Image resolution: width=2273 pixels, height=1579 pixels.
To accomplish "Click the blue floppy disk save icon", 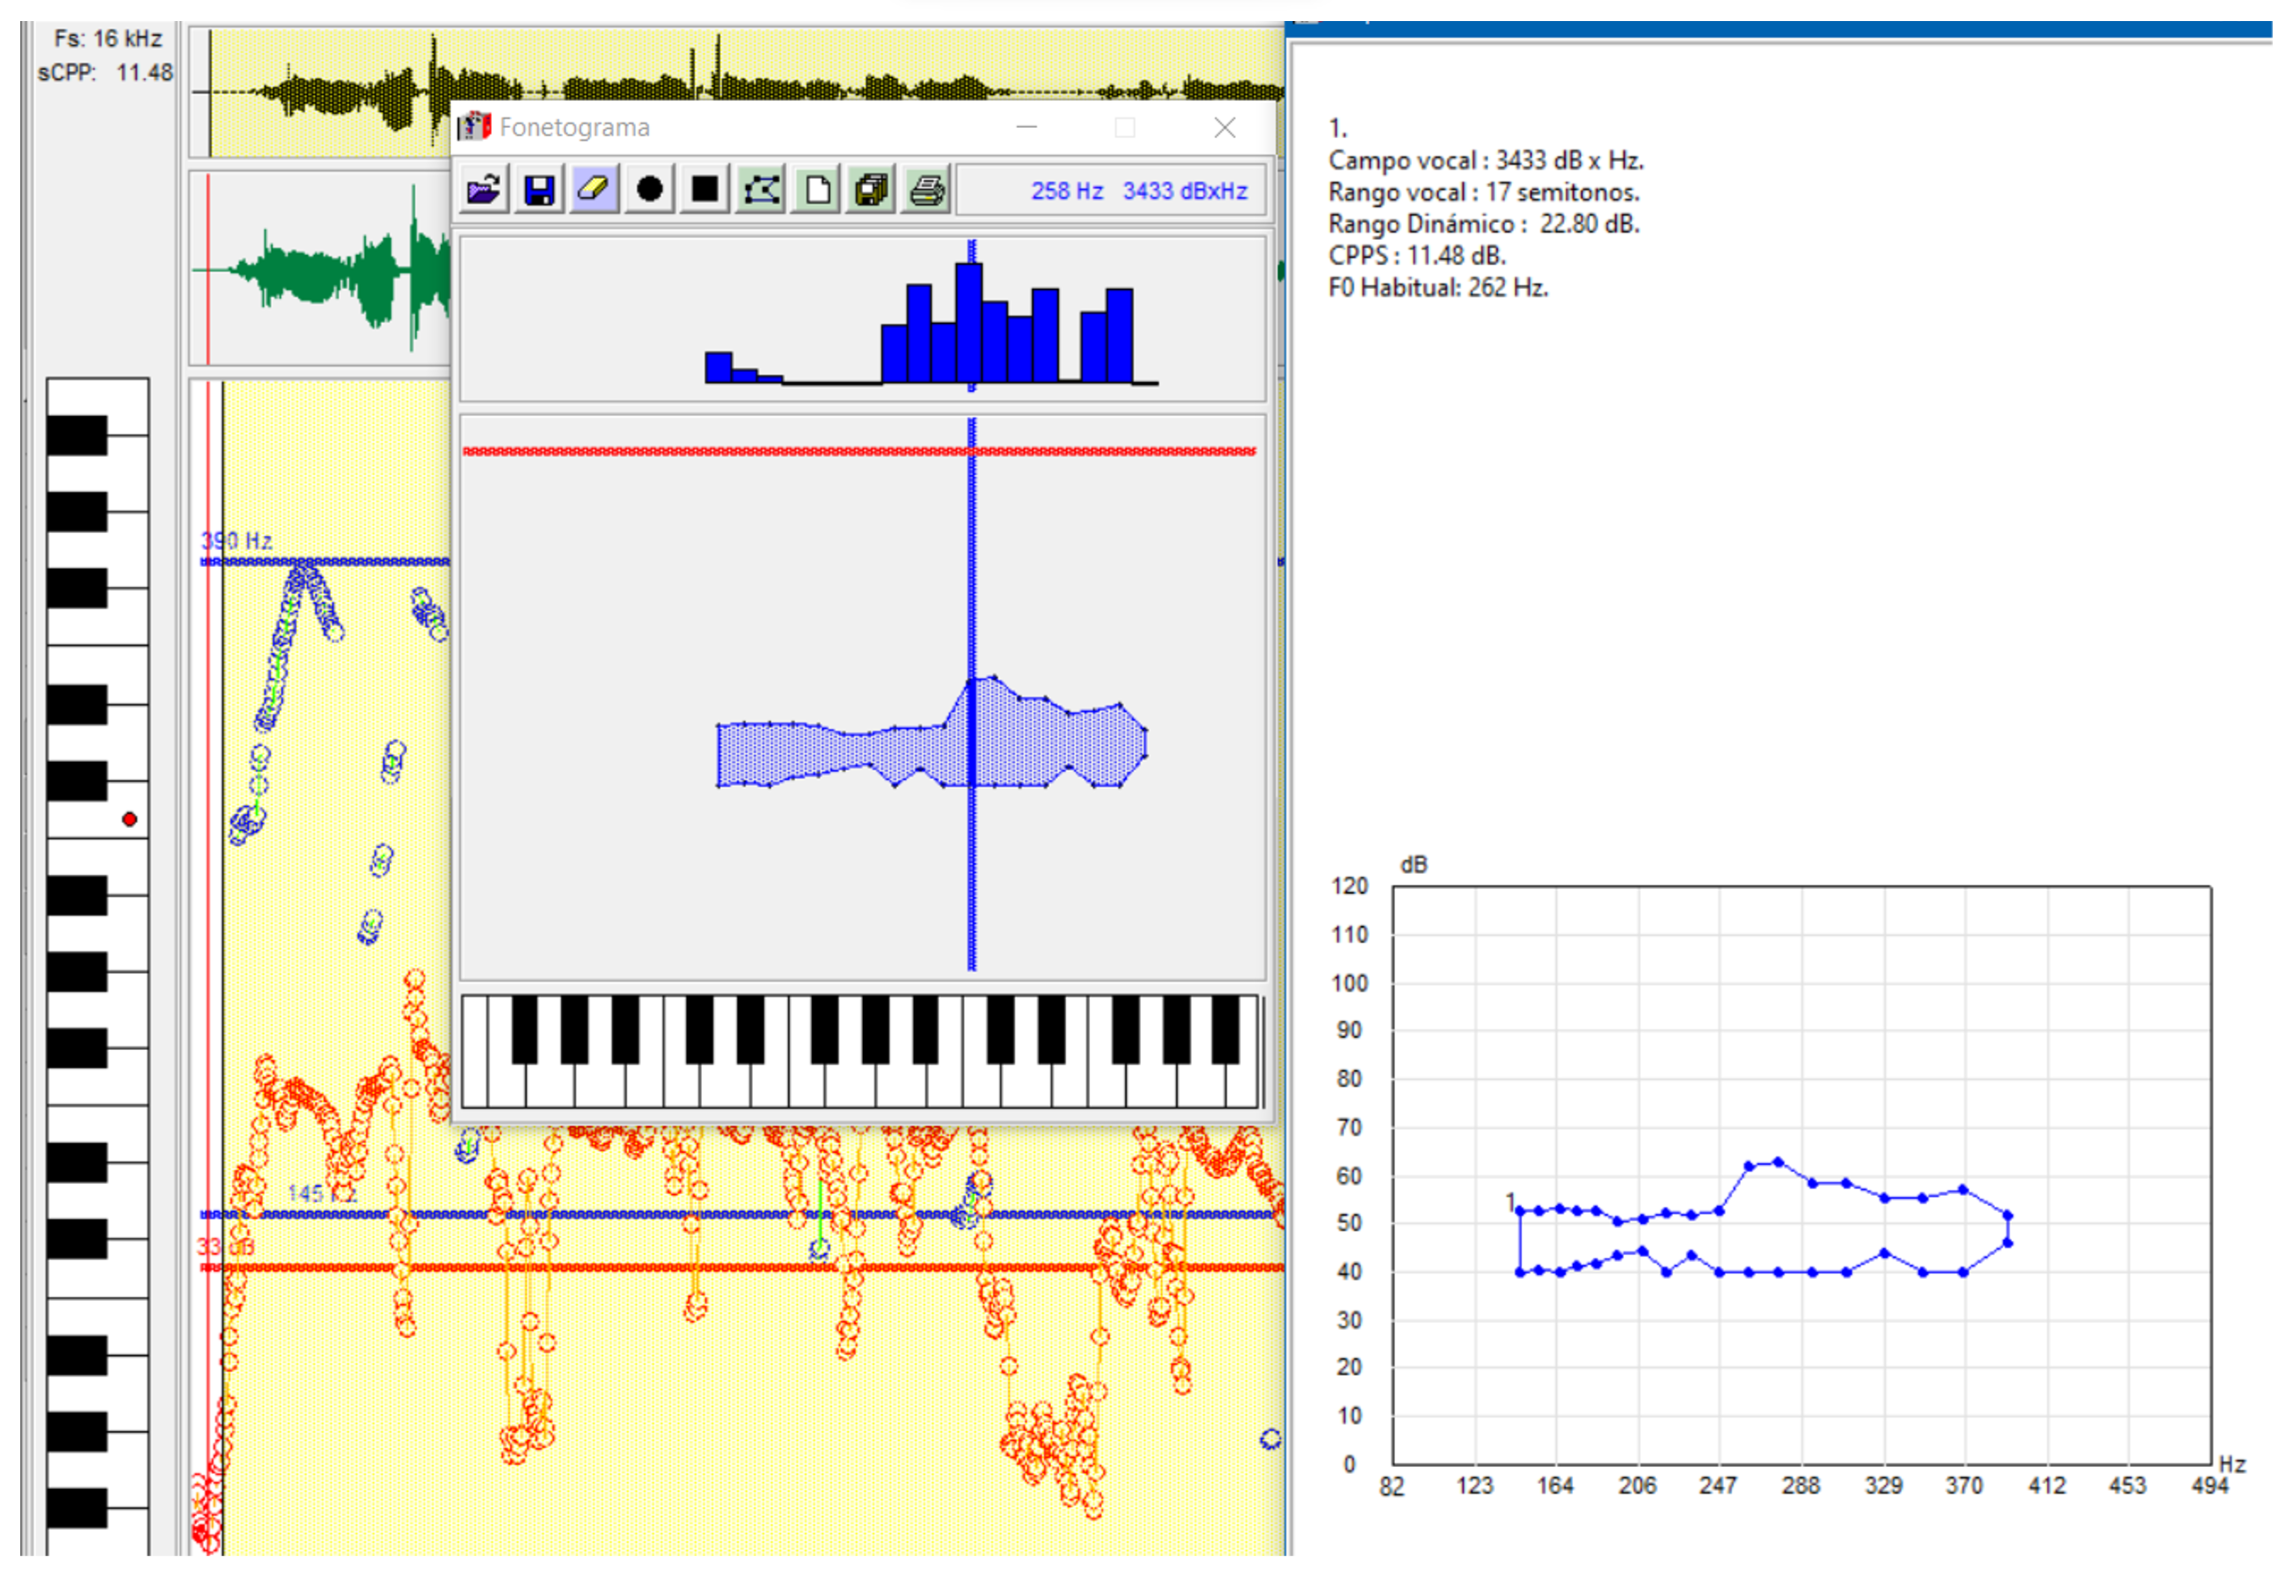I will tap(539, 189).
